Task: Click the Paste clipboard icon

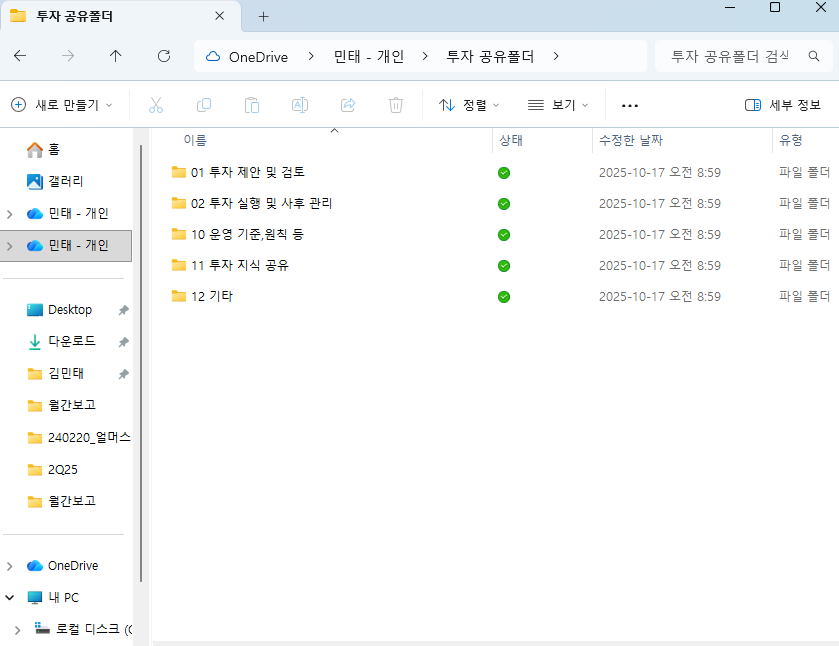Action: click(252, 105)
